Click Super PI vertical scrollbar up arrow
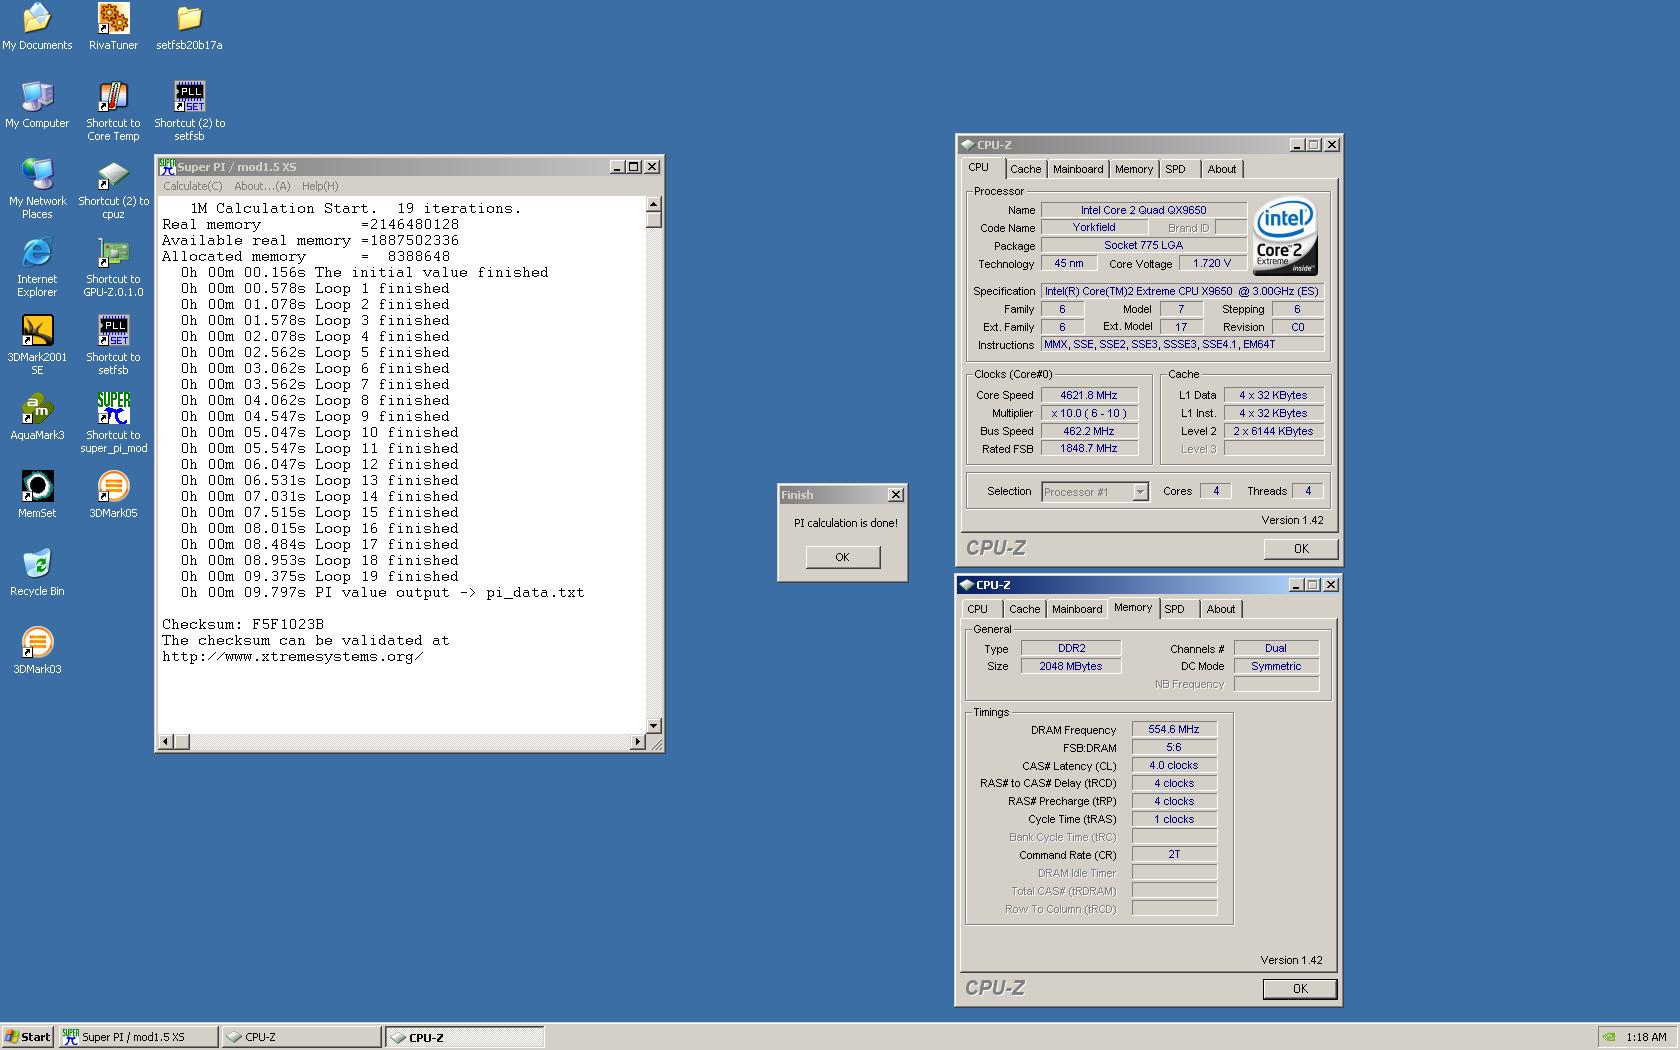1680x1050 pixels. point(654,204)
